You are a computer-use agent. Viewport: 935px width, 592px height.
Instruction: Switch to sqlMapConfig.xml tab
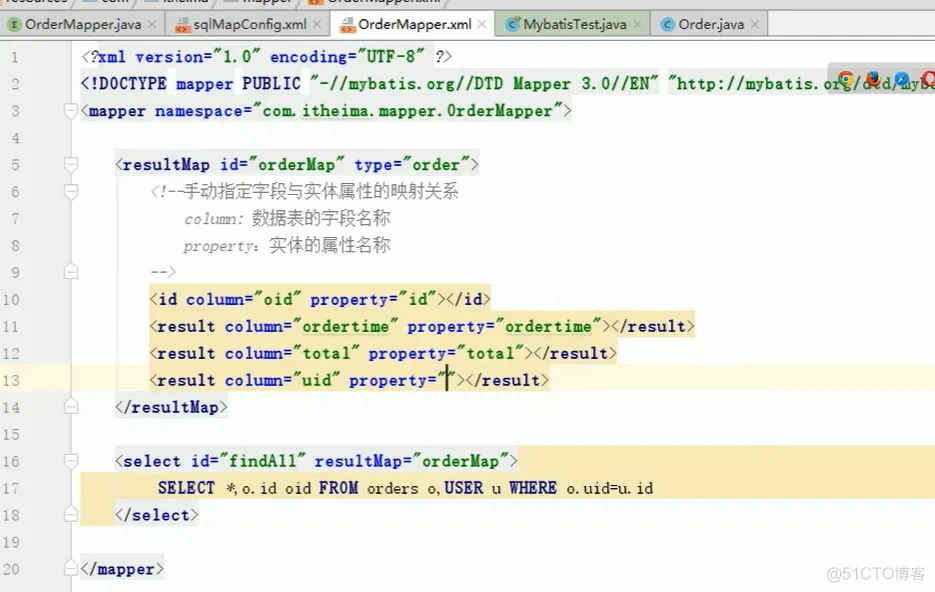coord(249,24)
